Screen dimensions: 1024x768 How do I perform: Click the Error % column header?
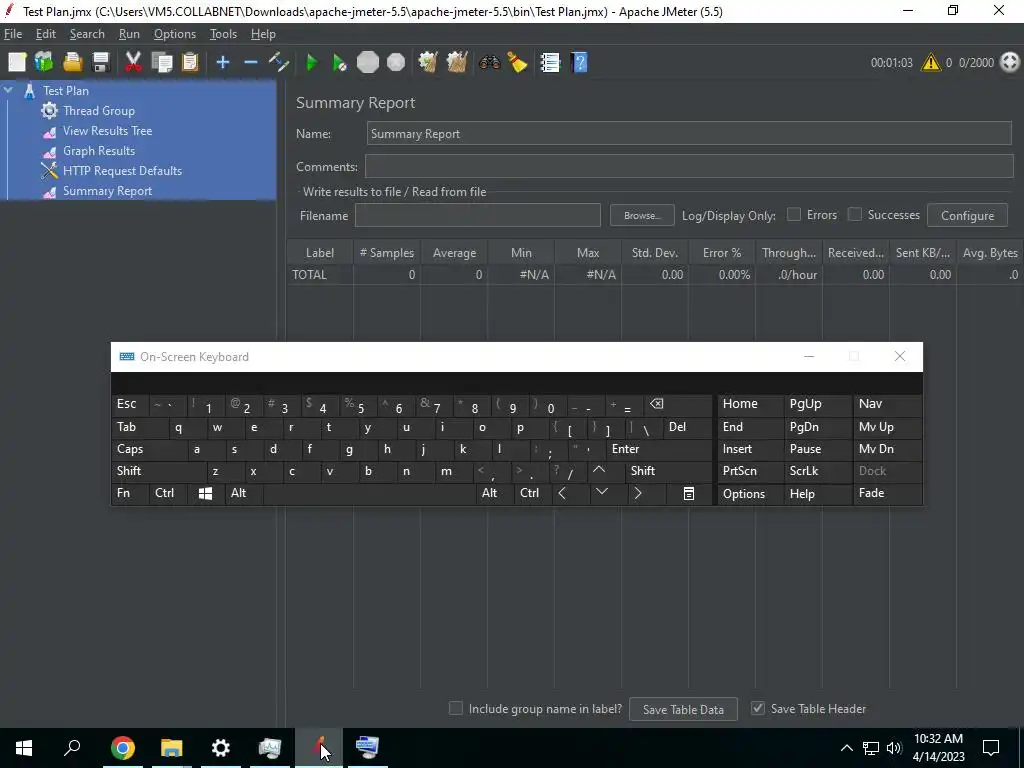[722, 253]
